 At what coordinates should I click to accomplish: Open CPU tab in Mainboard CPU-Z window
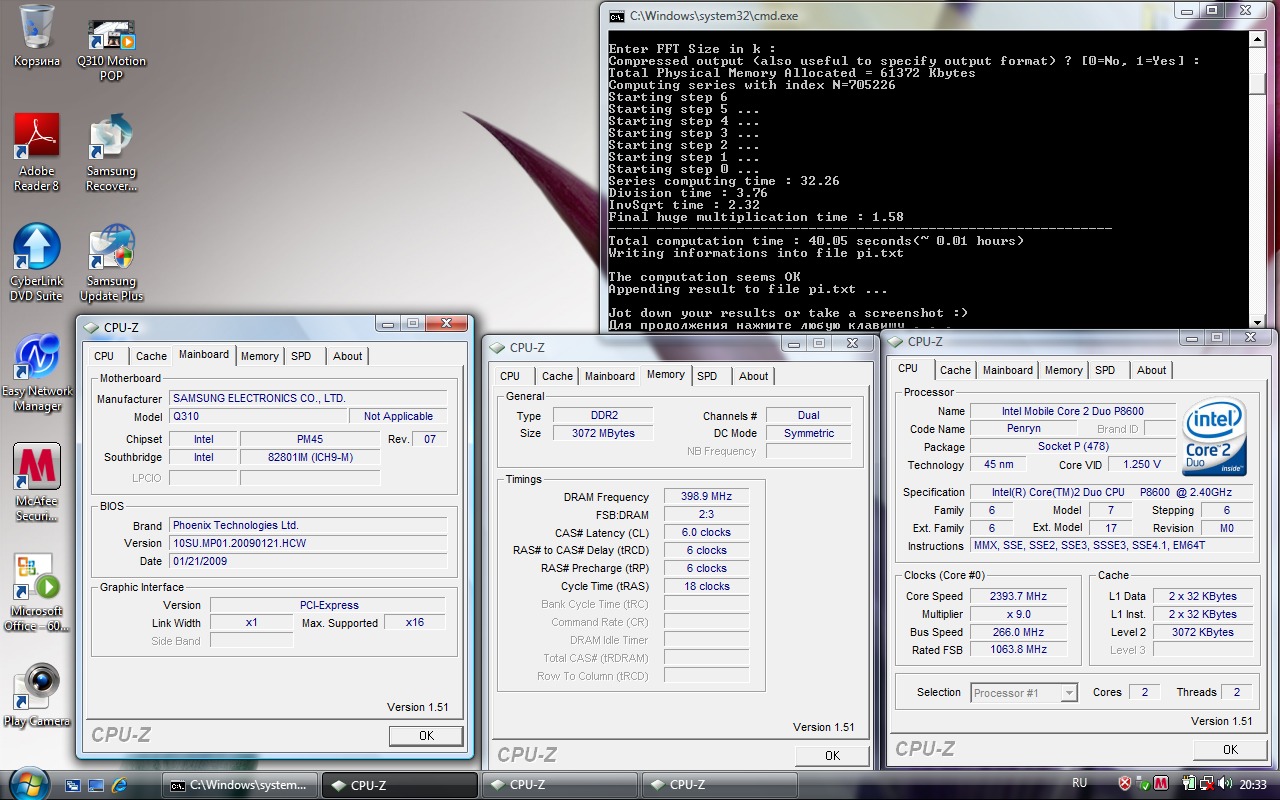tap(104, 356)
